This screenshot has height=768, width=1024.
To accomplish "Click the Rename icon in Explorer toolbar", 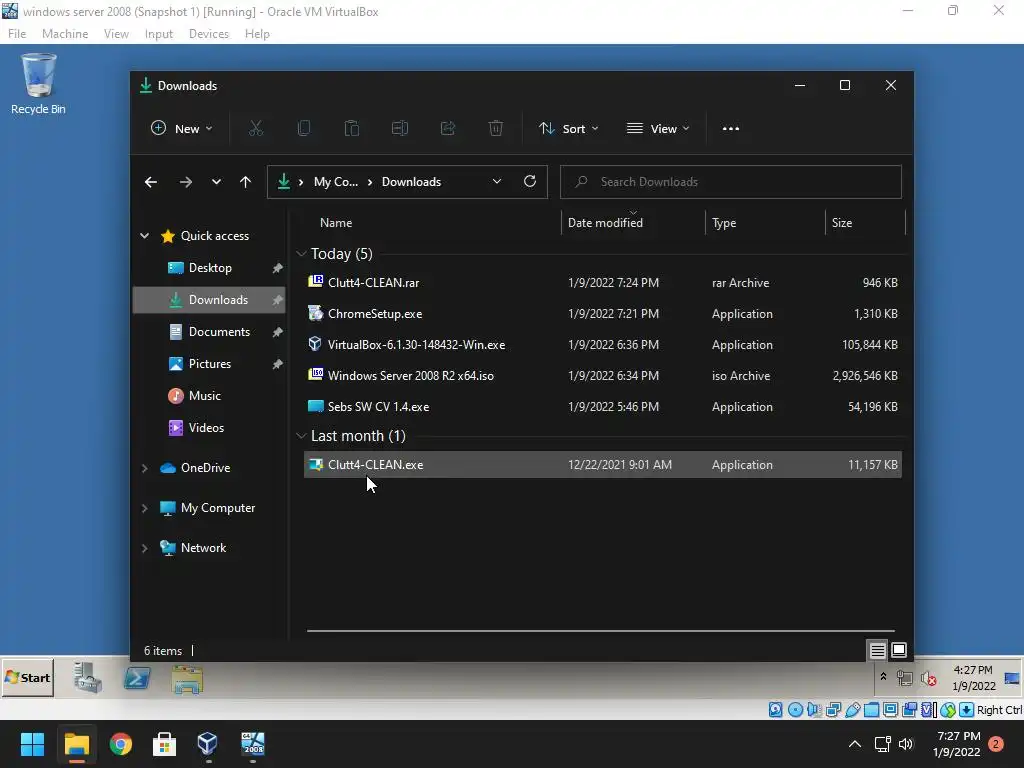I will 400,129.
